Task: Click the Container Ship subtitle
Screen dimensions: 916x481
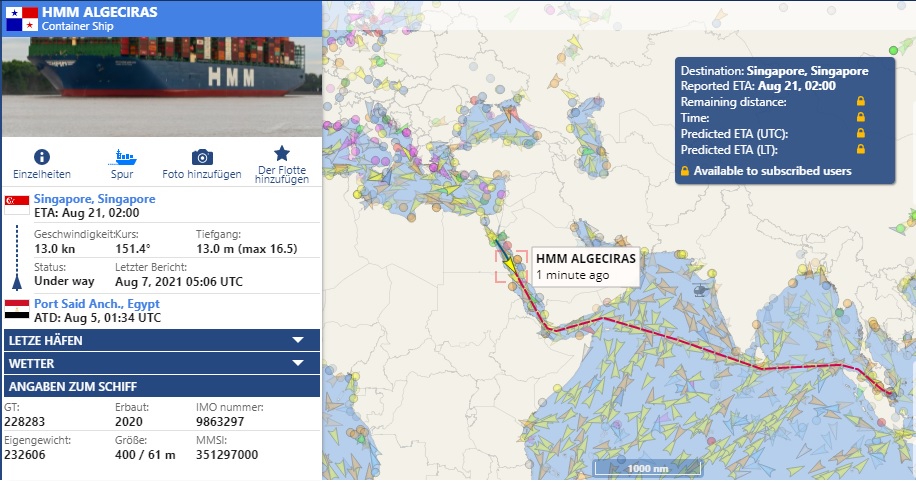Action: (78, 26)
